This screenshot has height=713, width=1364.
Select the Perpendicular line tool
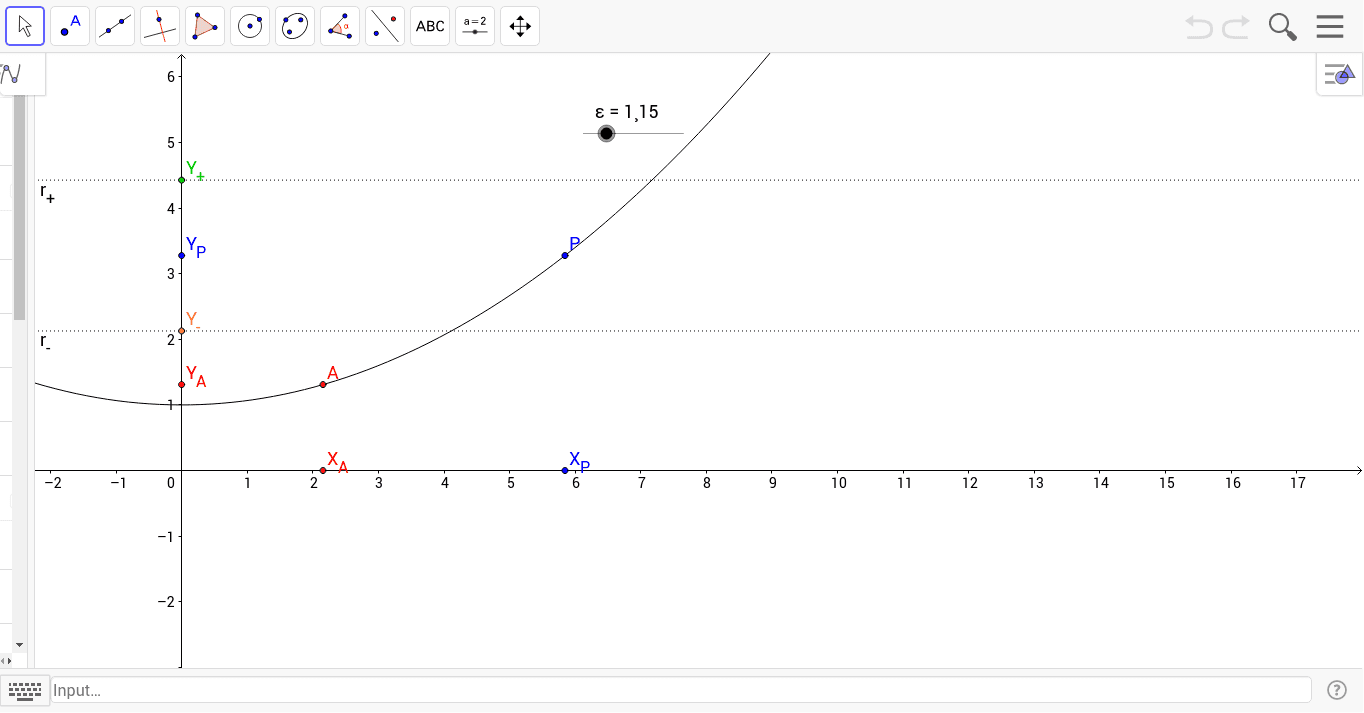(x=160, y=26)
